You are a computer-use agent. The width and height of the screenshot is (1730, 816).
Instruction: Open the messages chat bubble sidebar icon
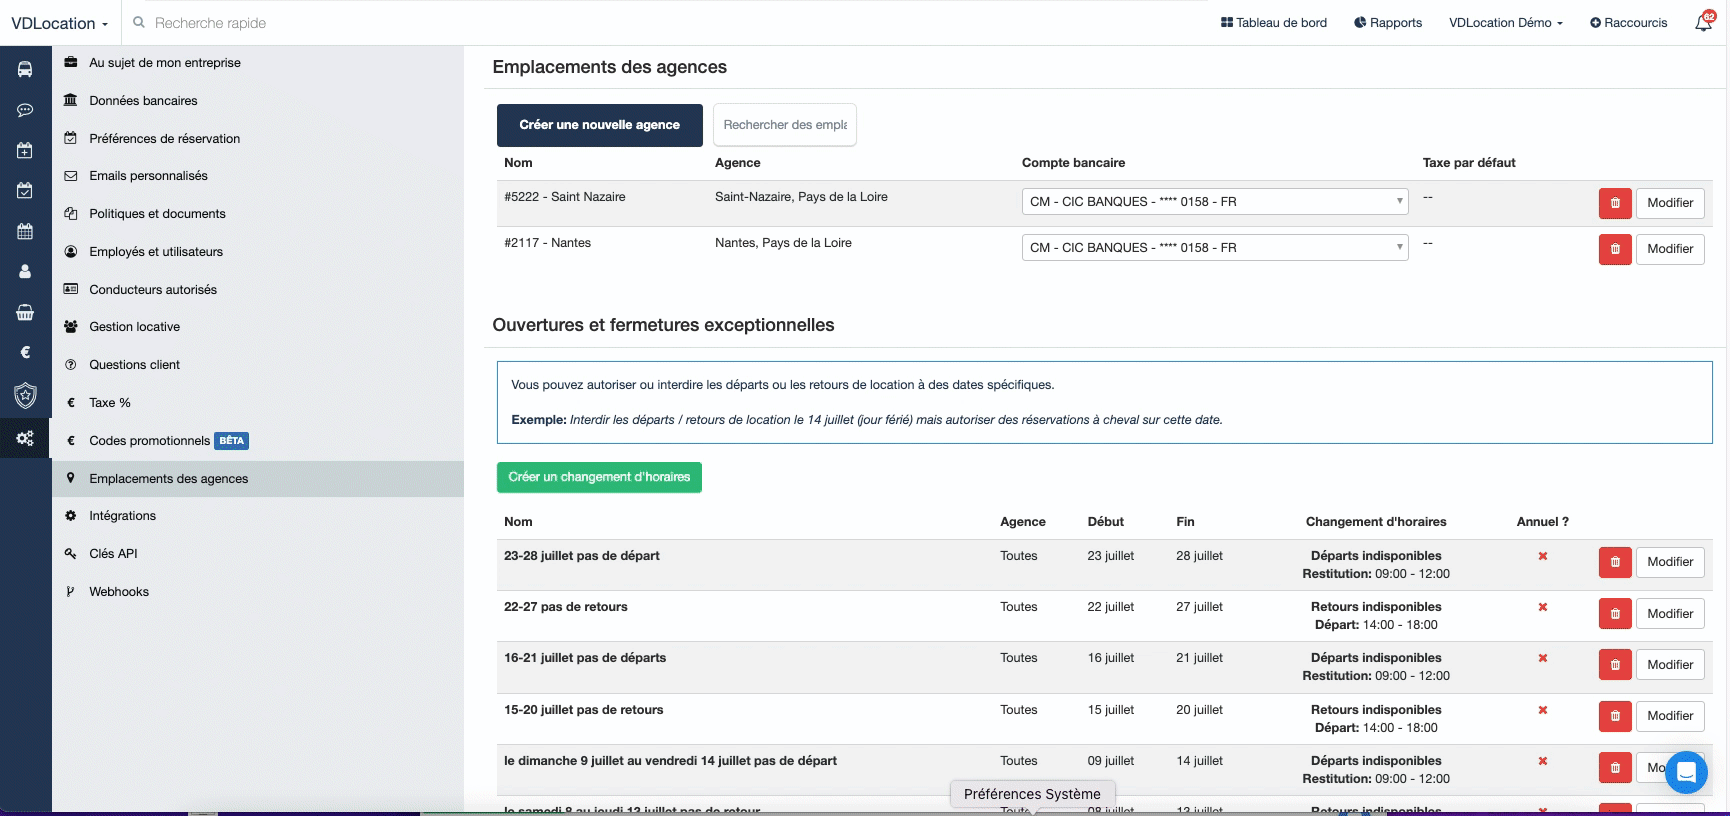(x=25, y=110)
